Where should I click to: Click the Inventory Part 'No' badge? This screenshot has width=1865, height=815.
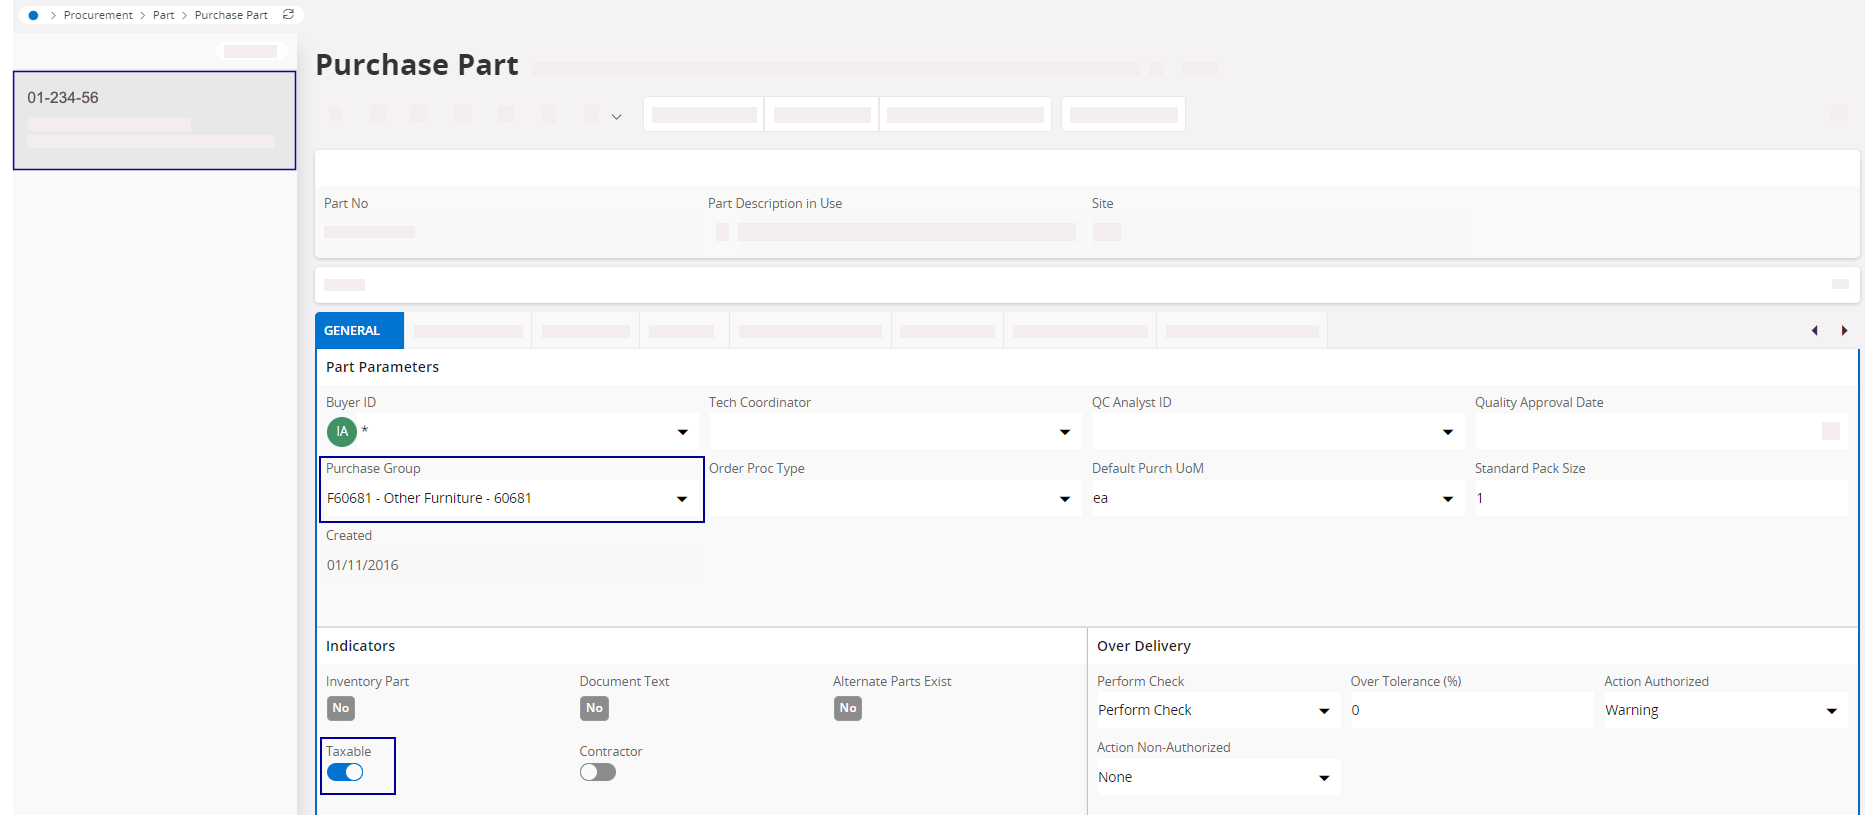[341, 708]
